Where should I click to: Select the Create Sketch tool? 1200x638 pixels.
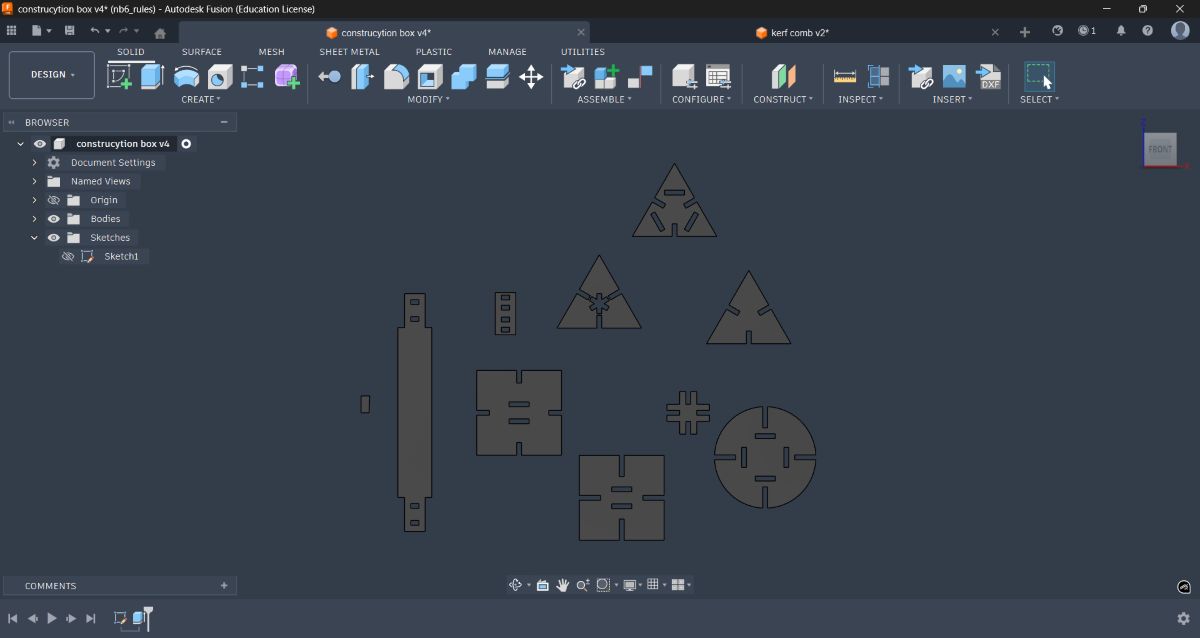[118, 75]
